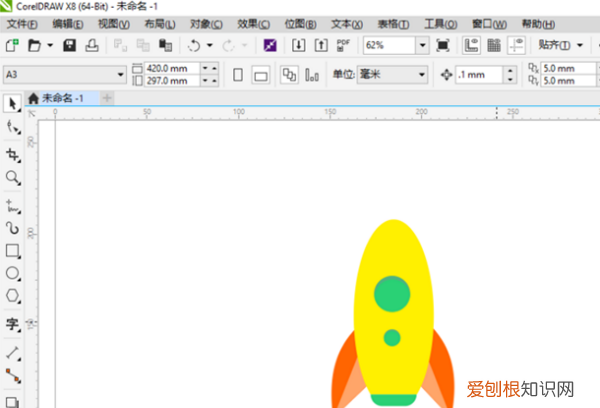Open the Redo history dropdown arrow
The image size is (600, 408).
pos(244,46)
